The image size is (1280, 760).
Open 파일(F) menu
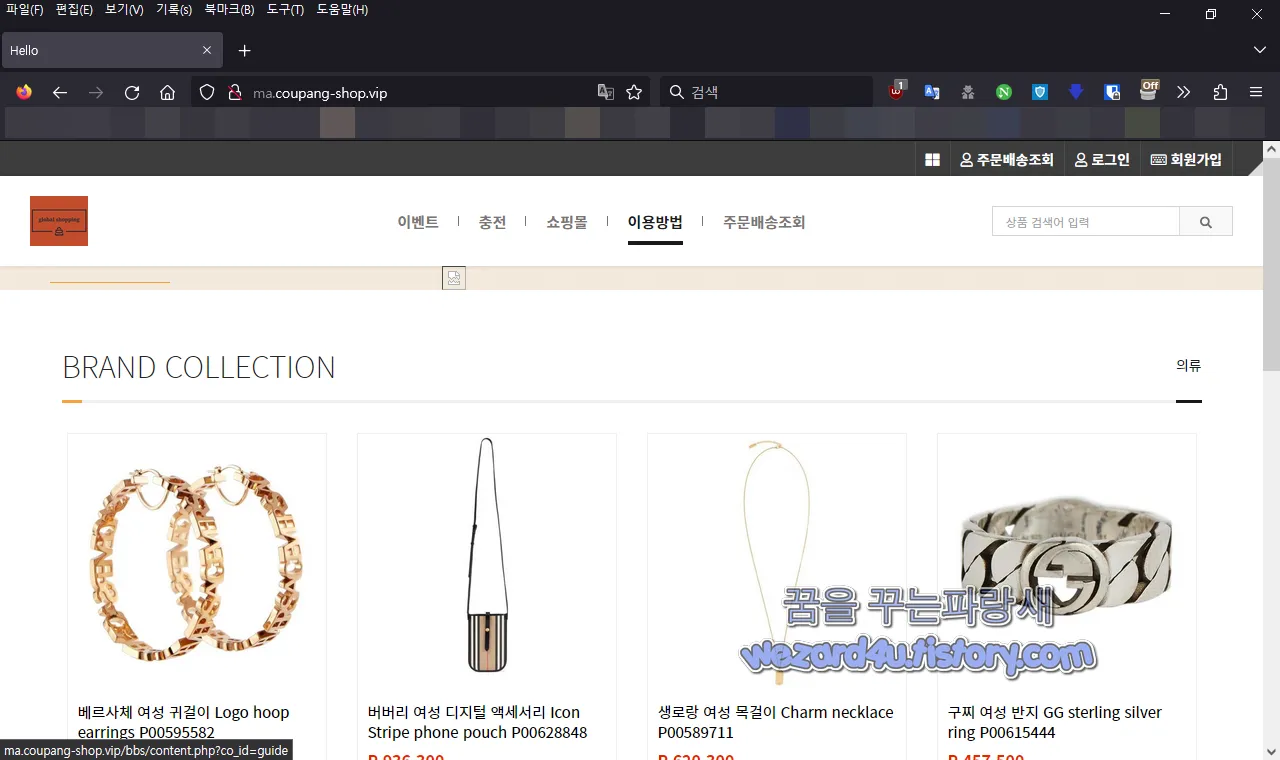pos(25,10)
